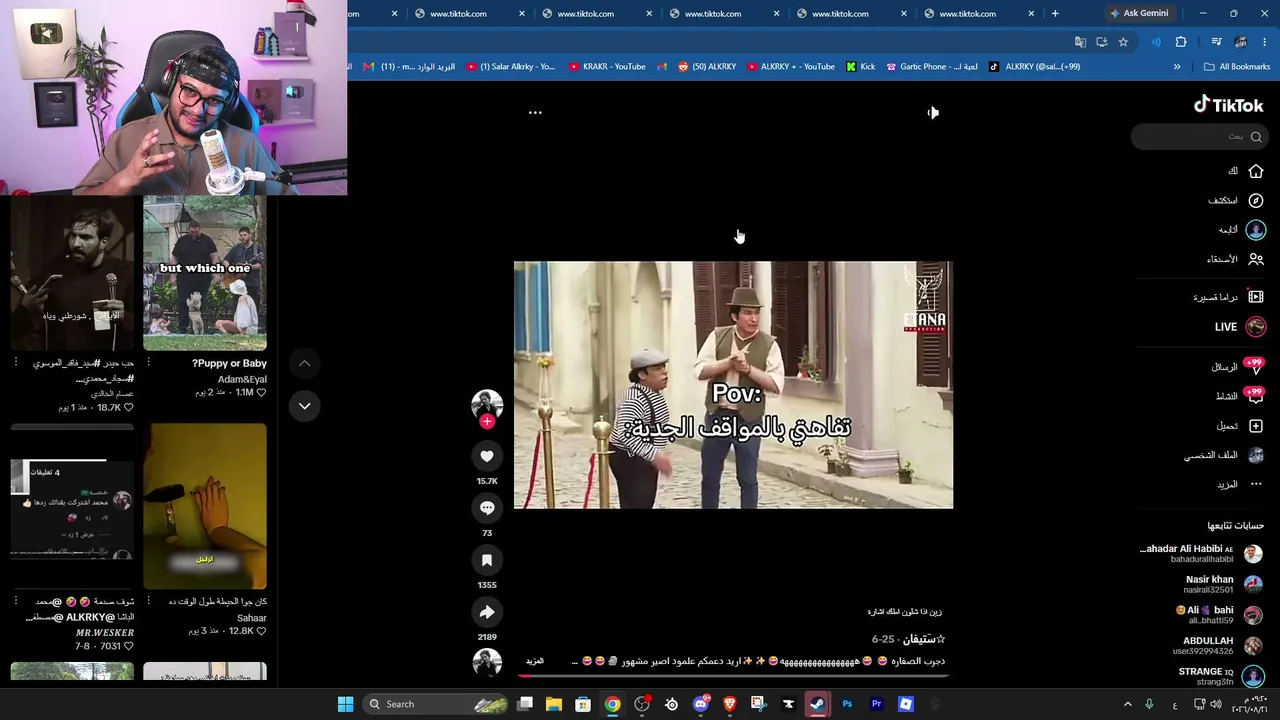The width and height of the screenshot is (1280, 720).
Task: Share the video with the arrow icon
Action: [x=487, y=612]
